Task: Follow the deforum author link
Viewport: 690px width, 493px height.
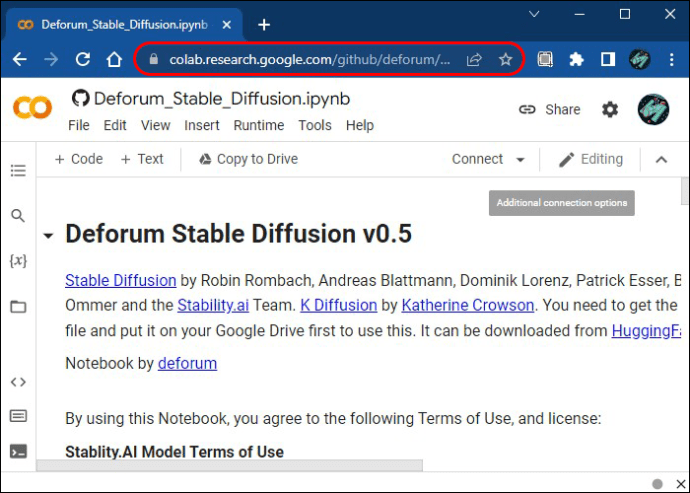Action: 187,364
